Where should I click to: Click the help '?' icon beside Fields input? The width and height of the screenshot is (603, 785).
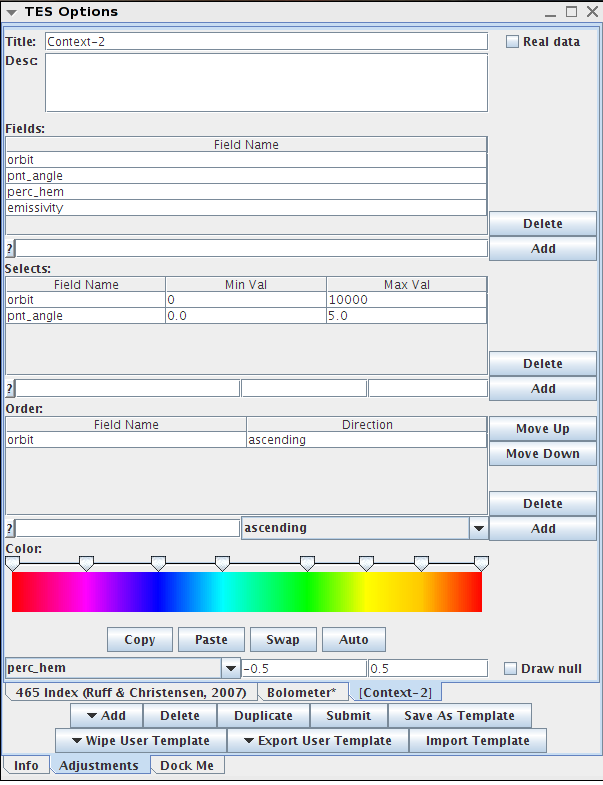[x=10, y=249]
